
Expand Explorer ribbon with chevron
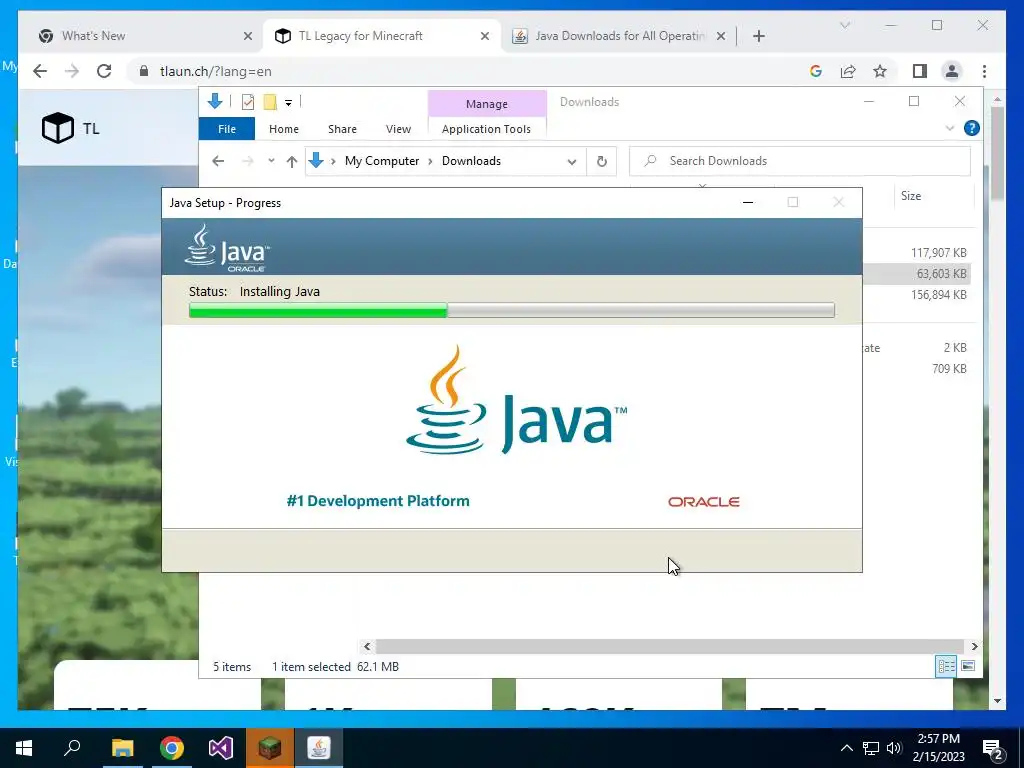[x=950, y=128]
